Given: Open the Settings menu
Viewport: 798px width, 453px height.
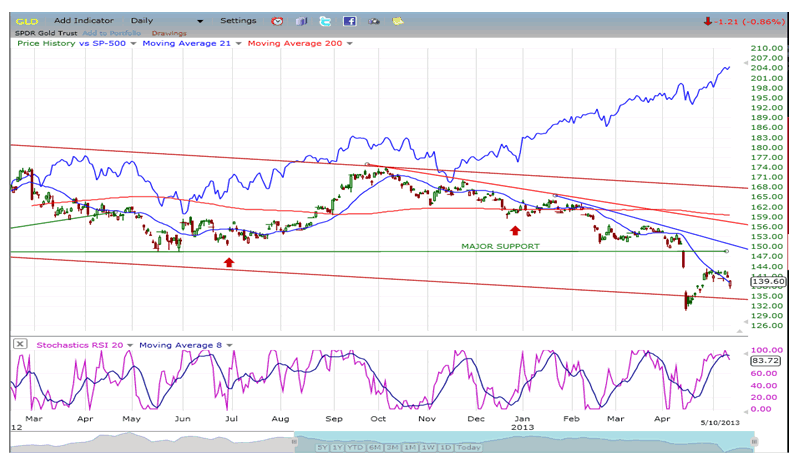Looking at the screenshot, I should [x=238, y=21].
